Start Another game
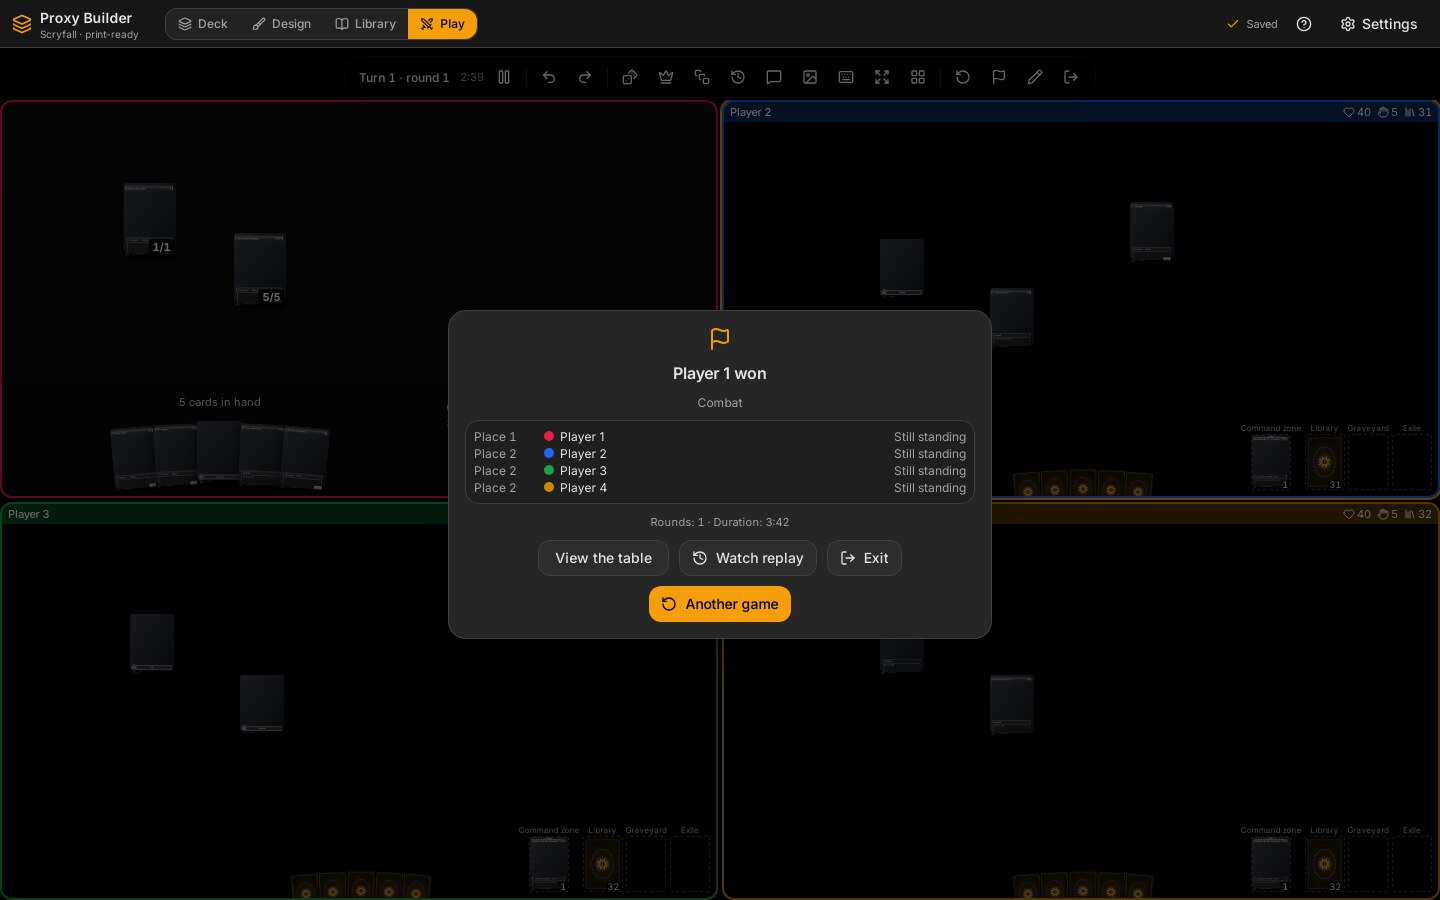 click(x=720, y=604)
